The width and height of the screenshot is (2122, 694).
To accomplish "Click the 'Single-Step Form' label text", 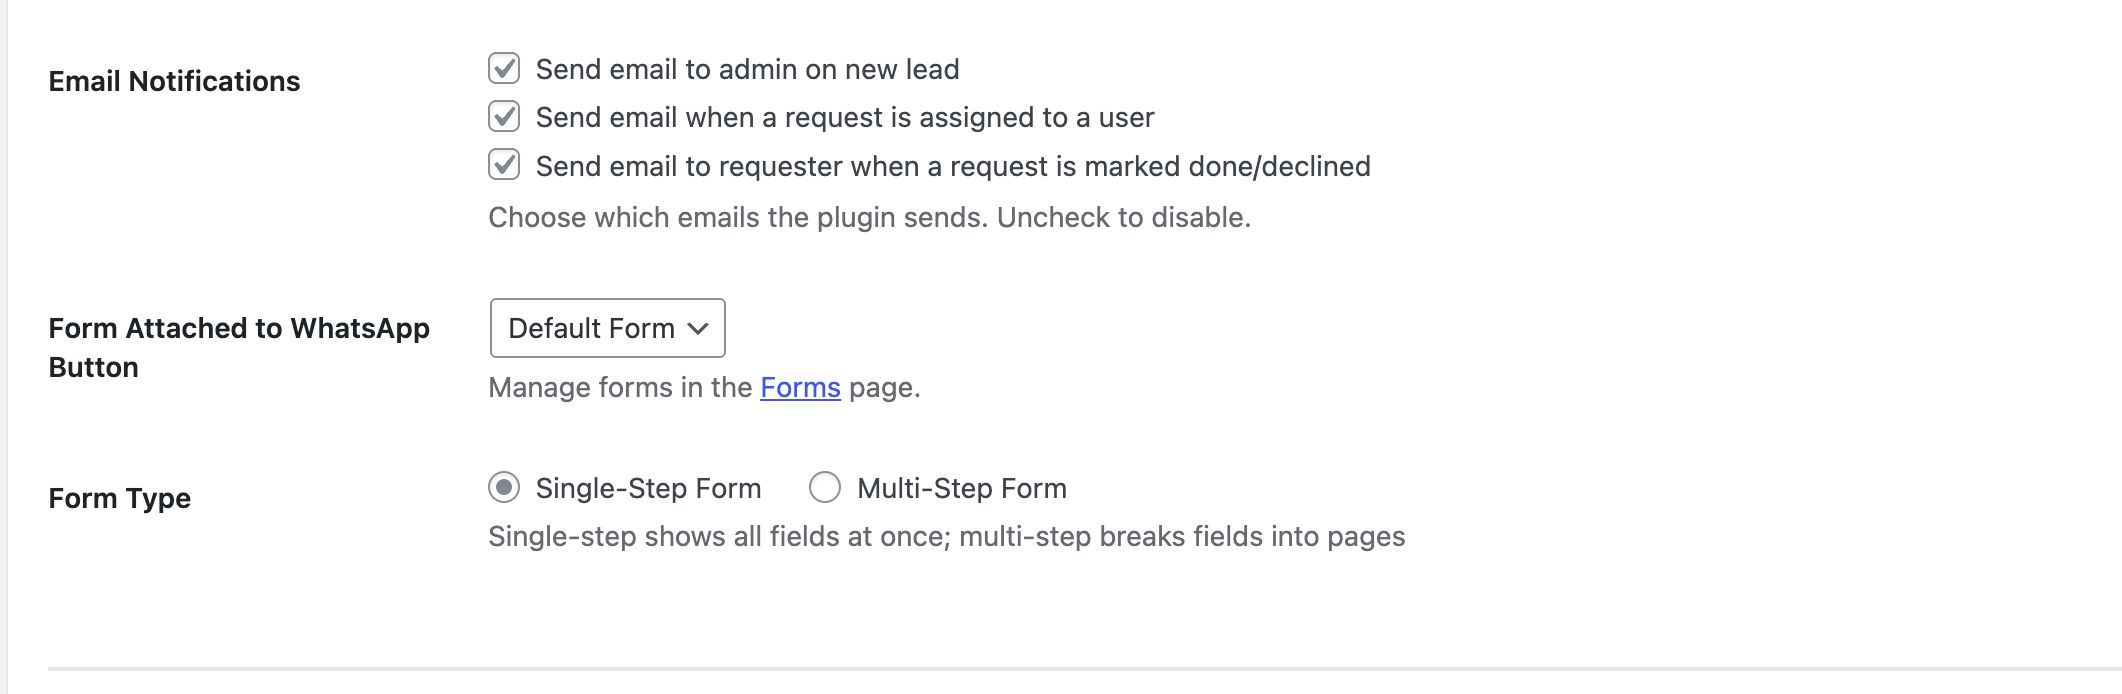I will pos(648,489).
